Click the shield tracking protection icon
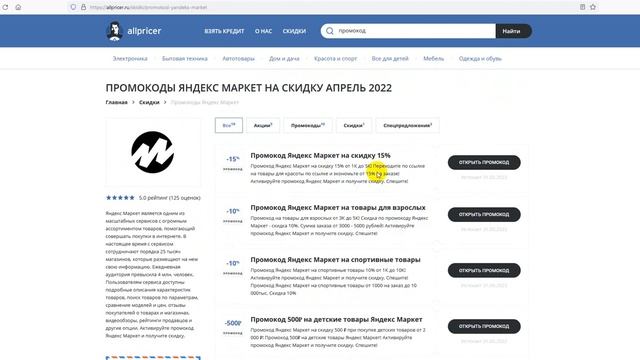Viewport: 640px width, 360px height. (x=73, y=7)
